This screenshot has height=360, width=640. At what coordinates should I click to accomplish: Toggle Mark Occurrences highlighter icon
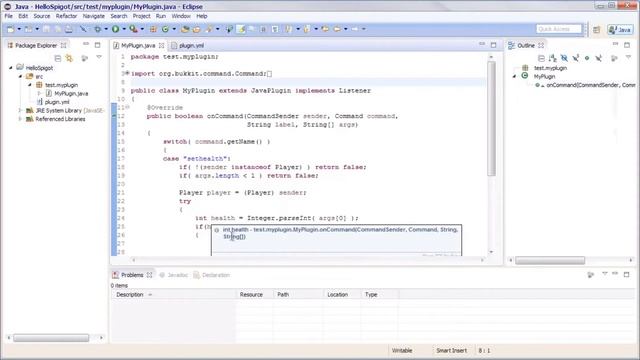pos(242,29)
